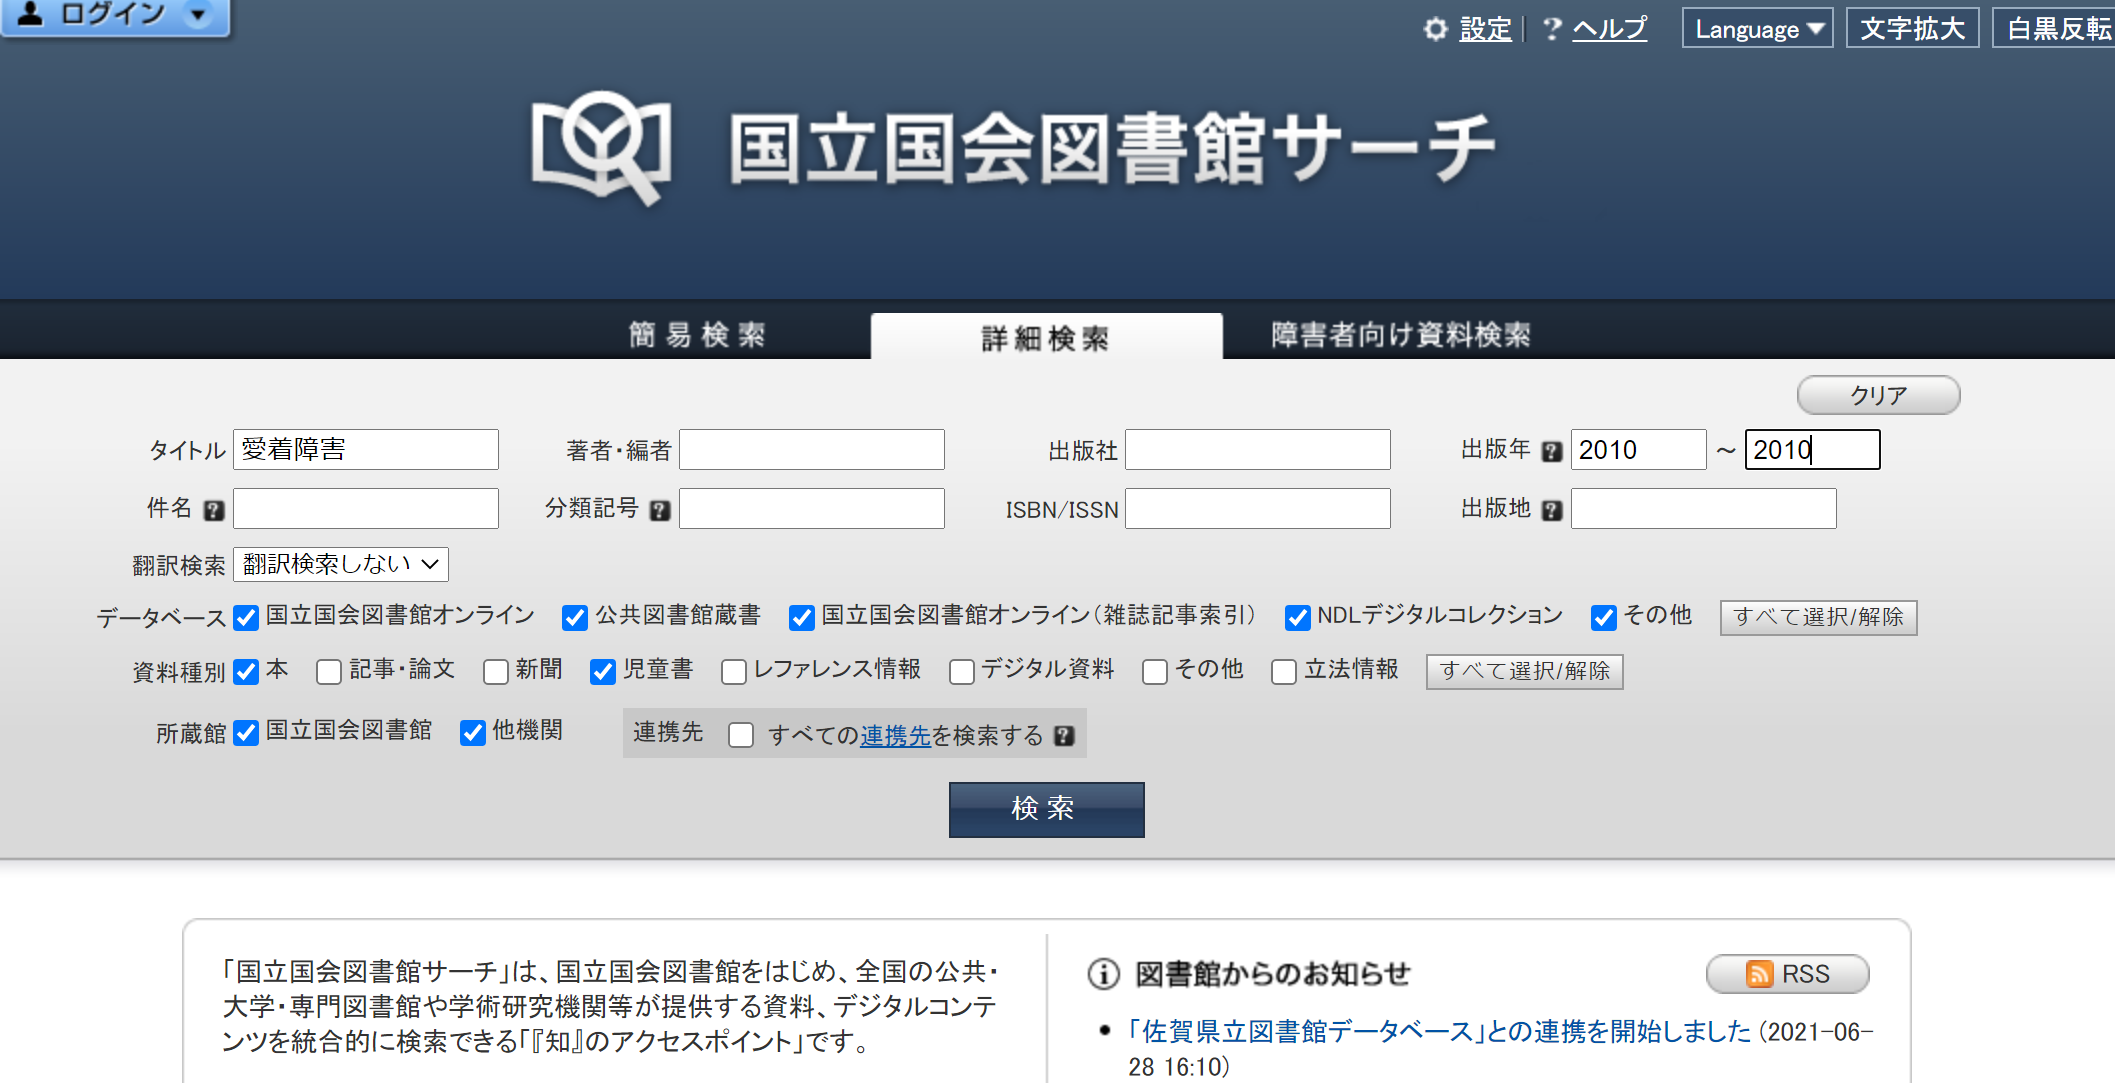Open help icon beside 連携先を検索する

tap(1064, 736)
